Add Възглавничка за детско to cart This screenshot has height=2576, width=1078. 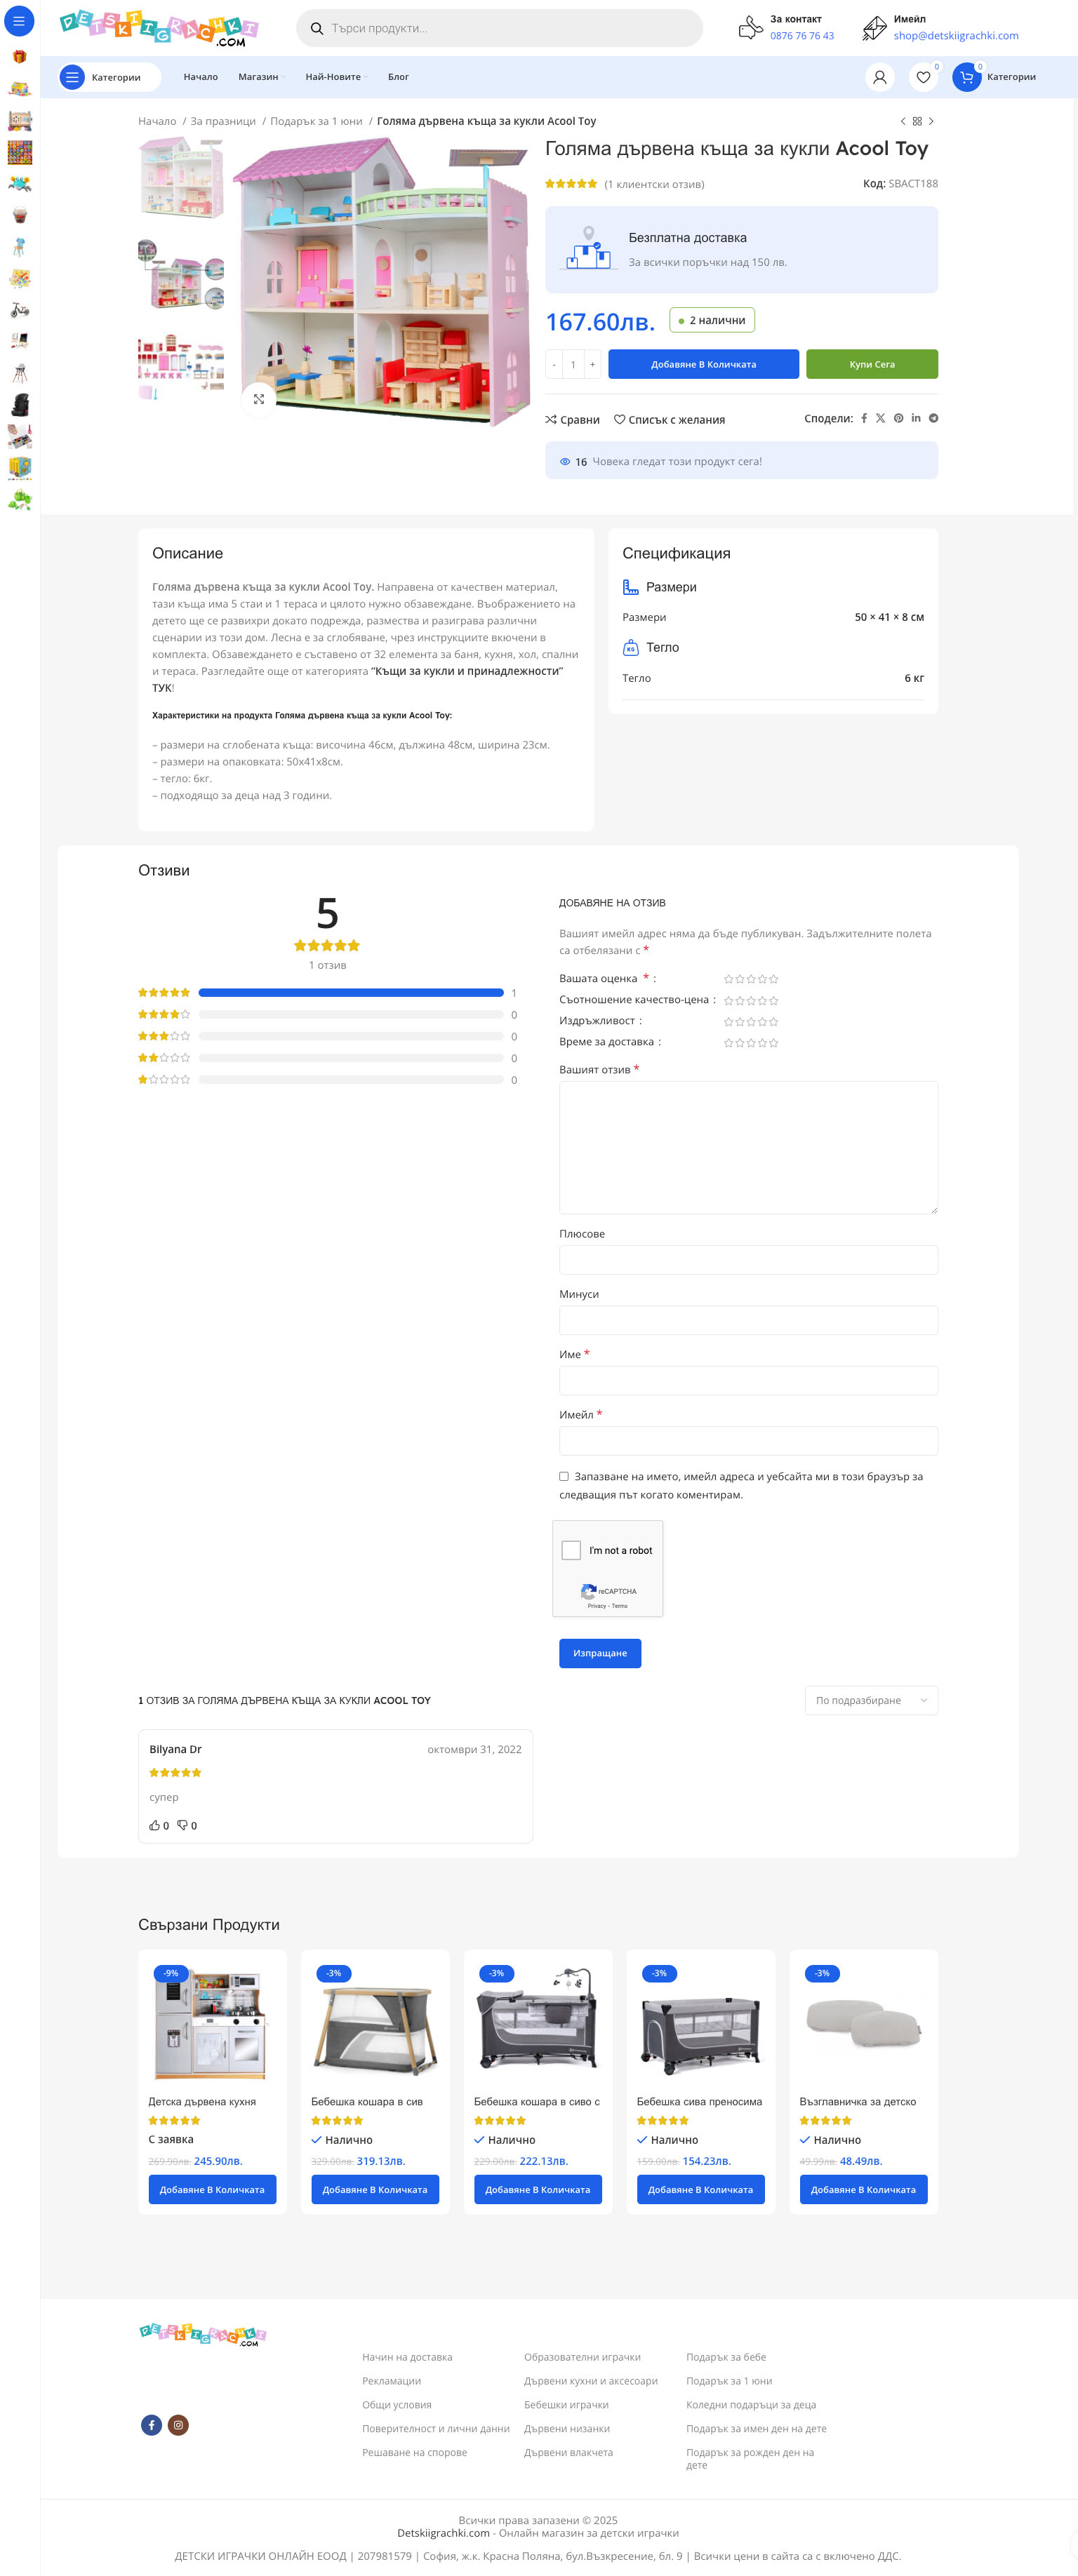coord(863,2189)
